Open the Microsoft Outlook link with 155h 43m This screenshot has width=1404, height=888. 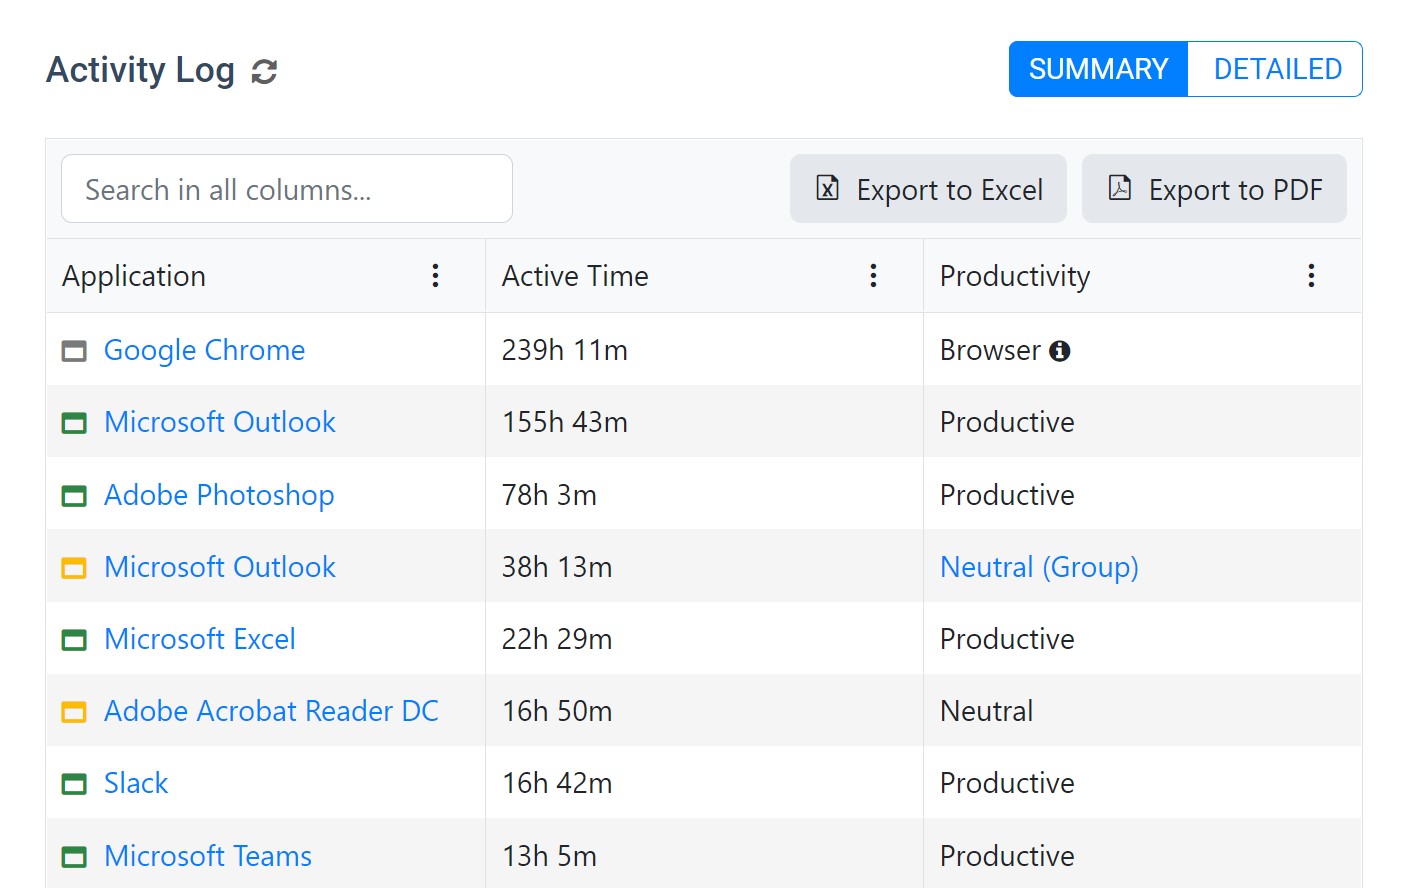tap(220, 422)
